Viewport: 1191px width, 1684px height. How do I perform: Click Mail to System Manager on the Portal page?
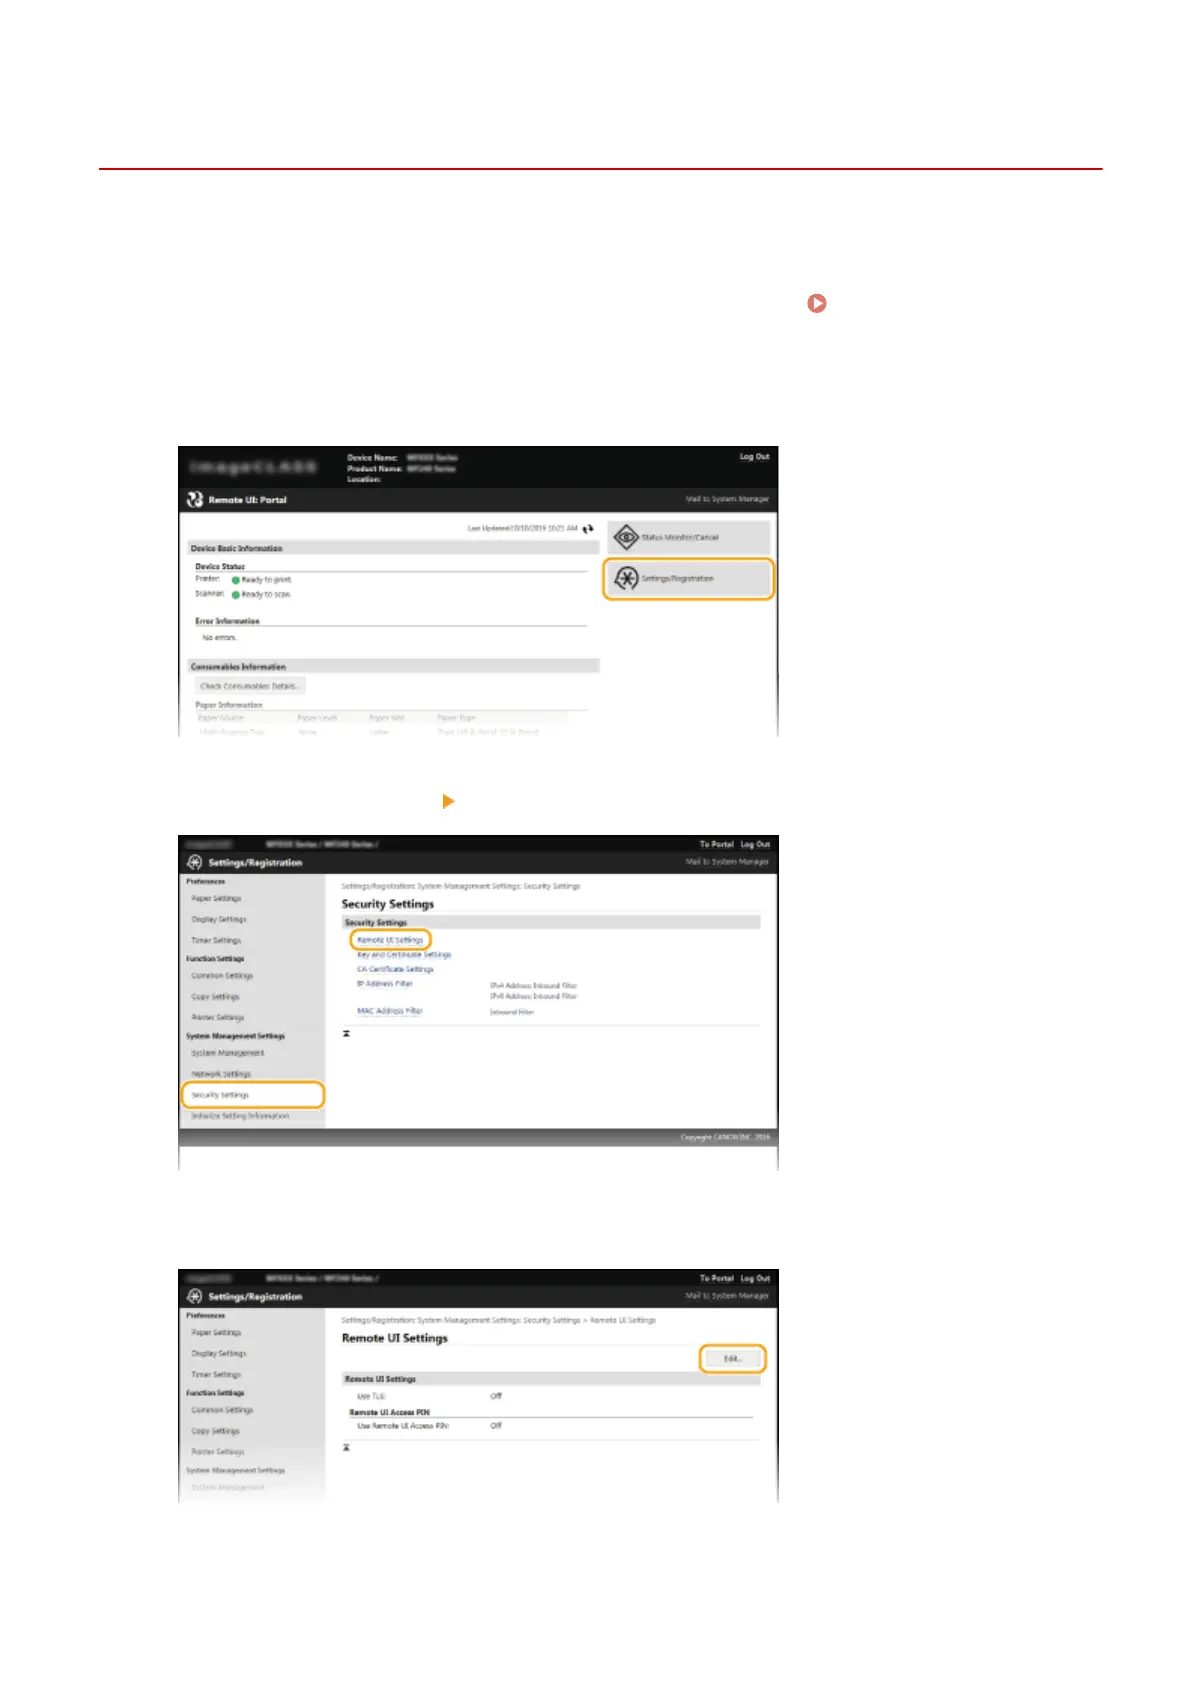coord(727,499)
